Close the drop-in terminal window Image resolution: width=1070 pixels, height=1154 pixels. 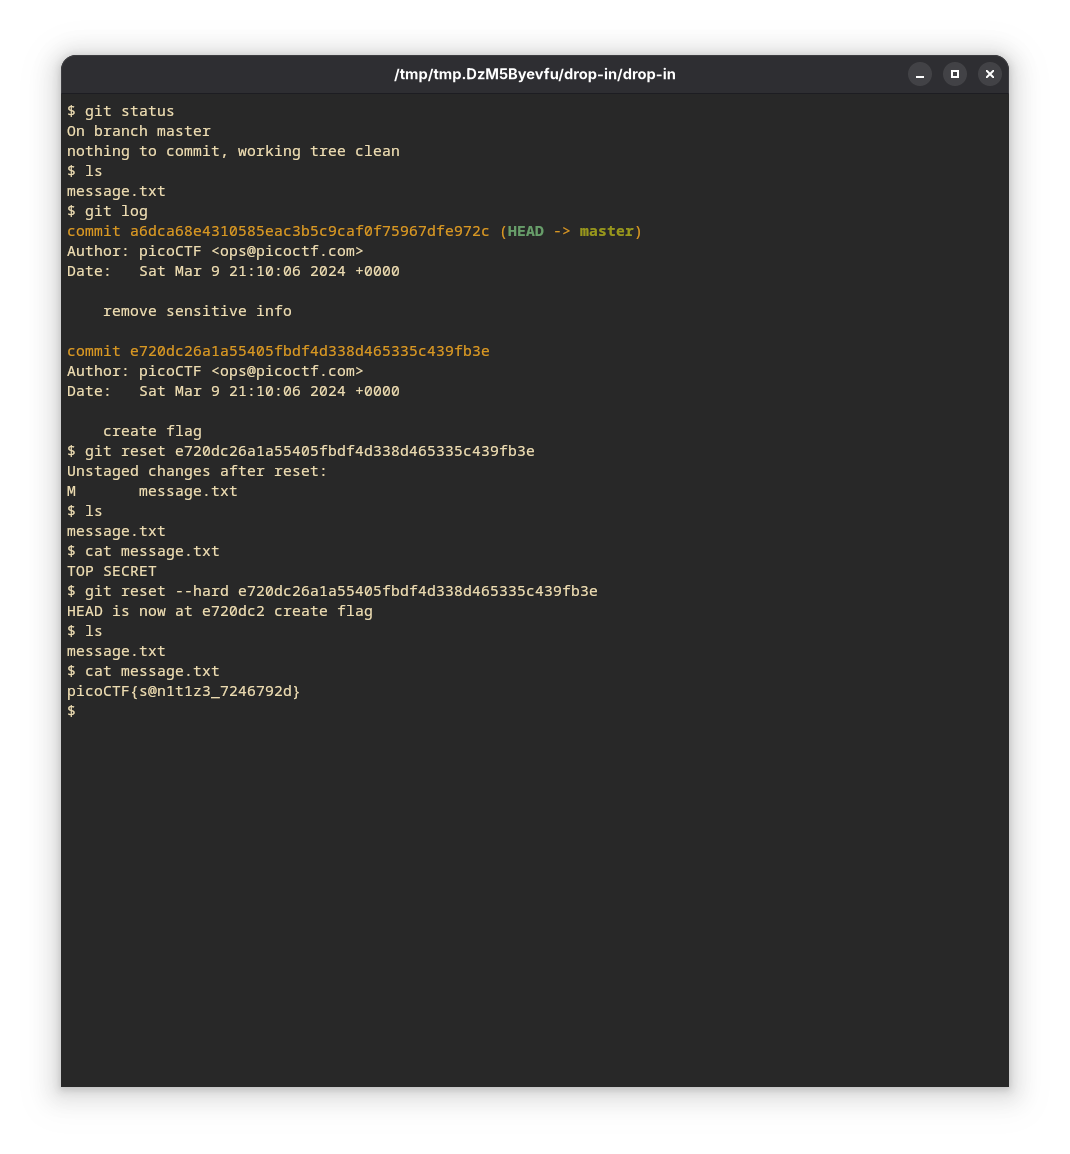[989, 74]
